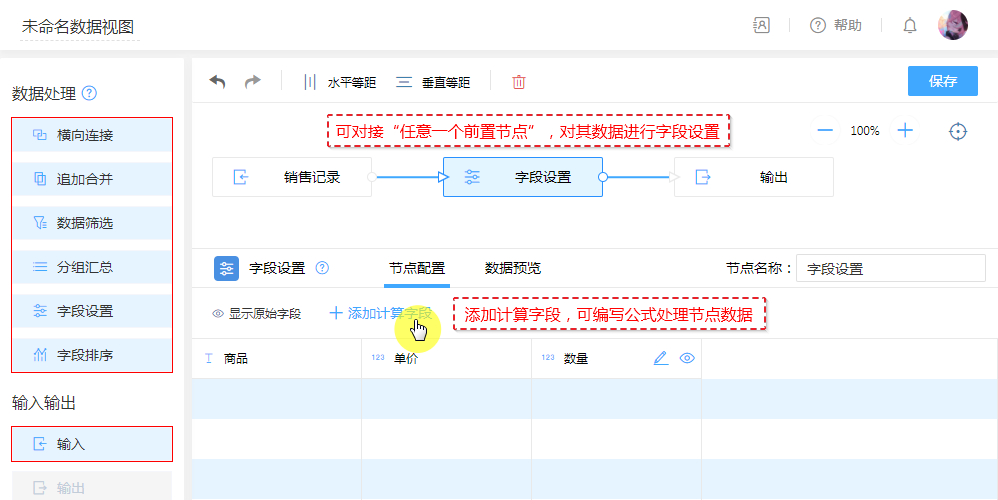Select the 节点配置 tab
The height and width of the screenshot is (500, 998).
click(417, 268)
